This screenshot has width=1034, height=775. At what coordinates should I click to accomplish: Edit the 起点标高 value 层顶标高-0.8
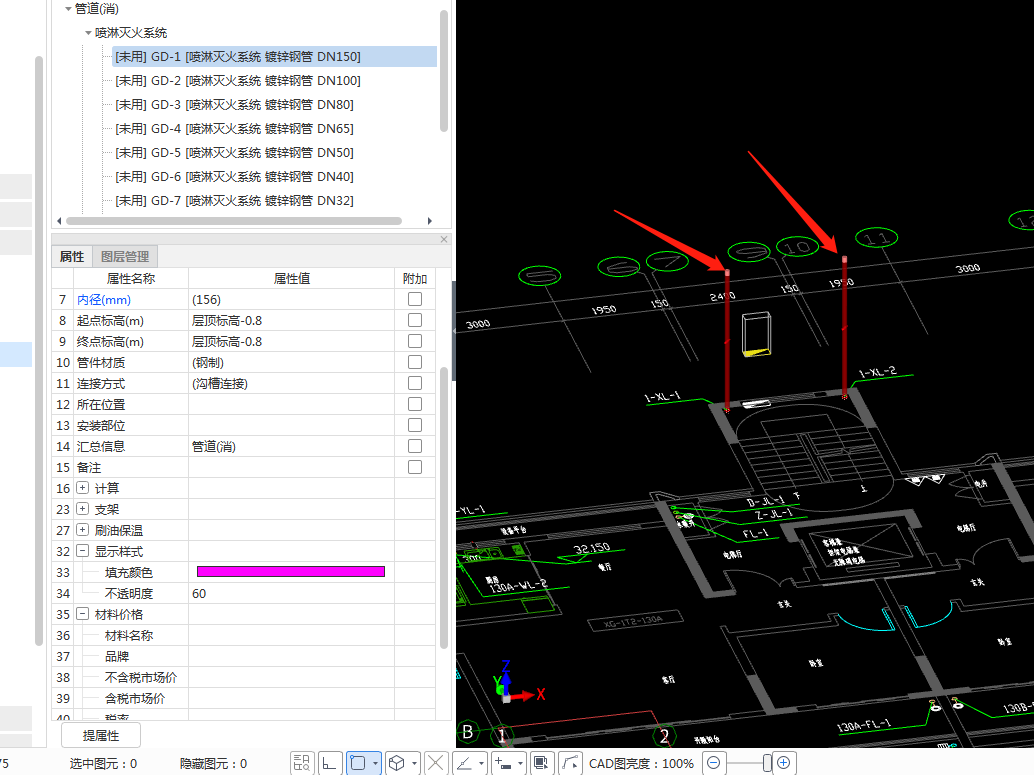tap(291, 321)
